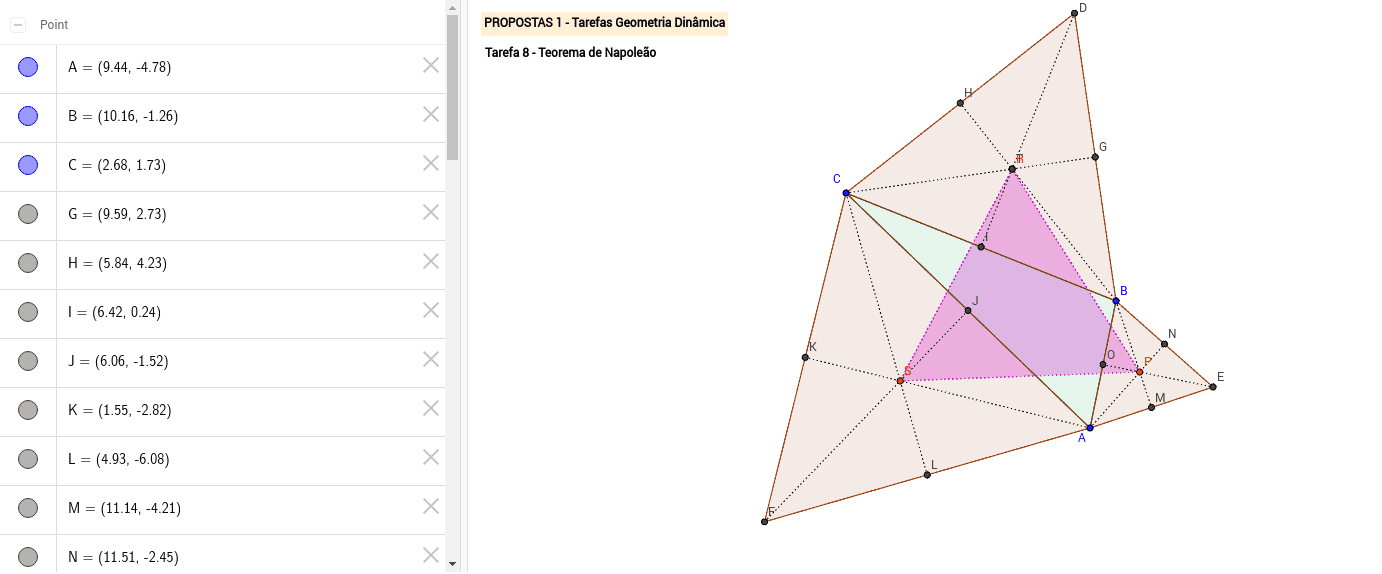
Task: Select the row N = (11.51, -2.45)
Action: coord(222,553)
